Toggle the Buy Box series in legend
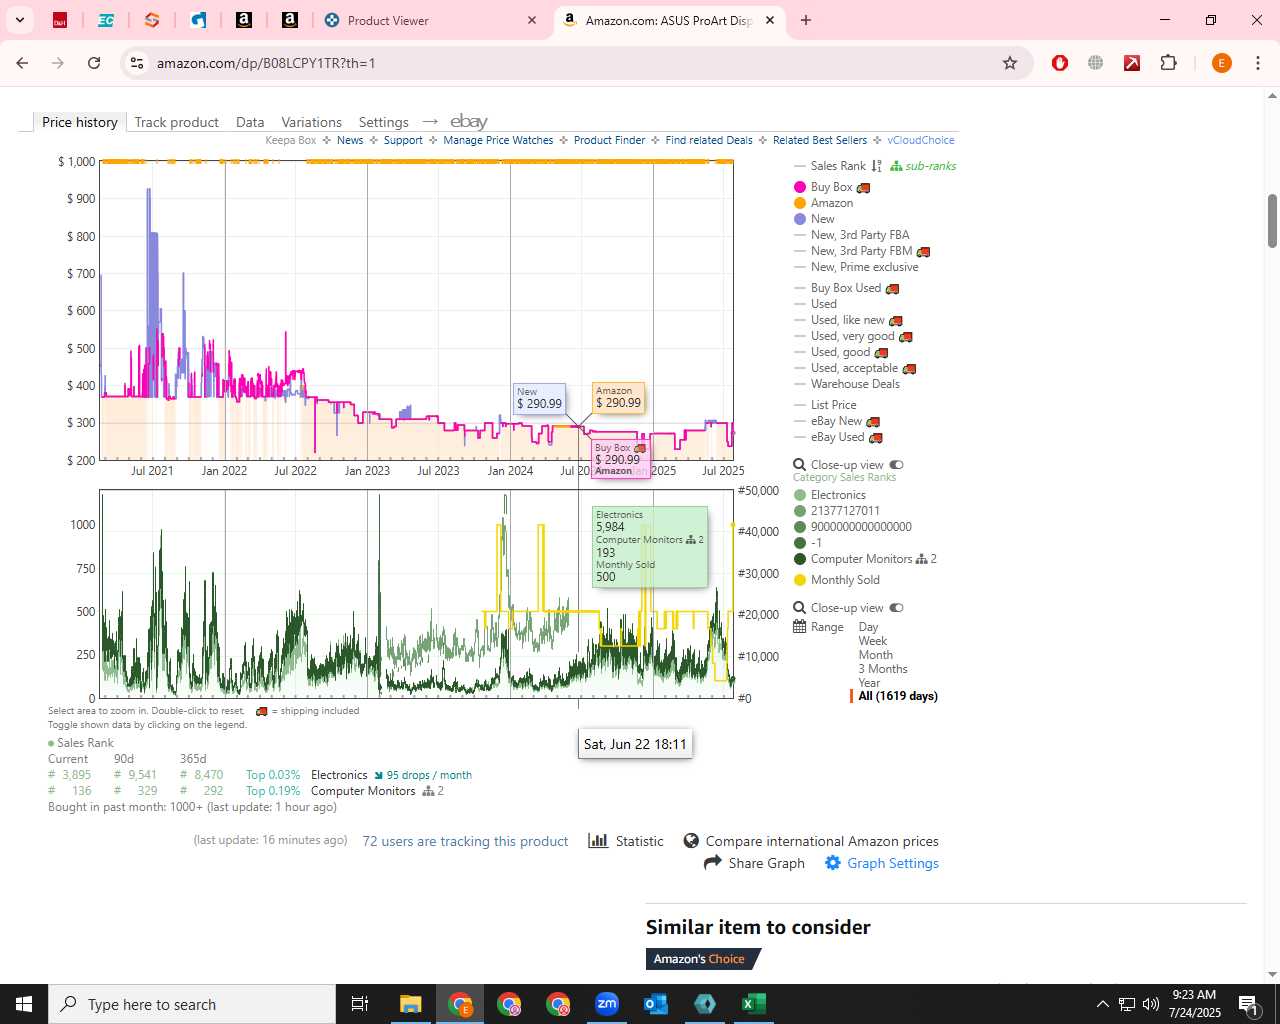1280x1024 pixels. (x=831, y=187)
